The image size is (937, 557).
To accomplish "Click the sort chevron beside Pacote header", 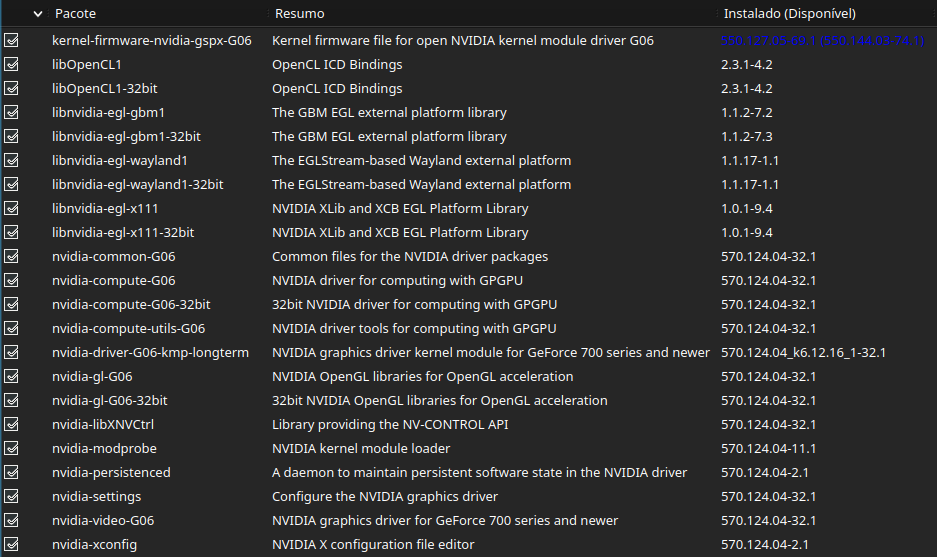I will (38, 13).
